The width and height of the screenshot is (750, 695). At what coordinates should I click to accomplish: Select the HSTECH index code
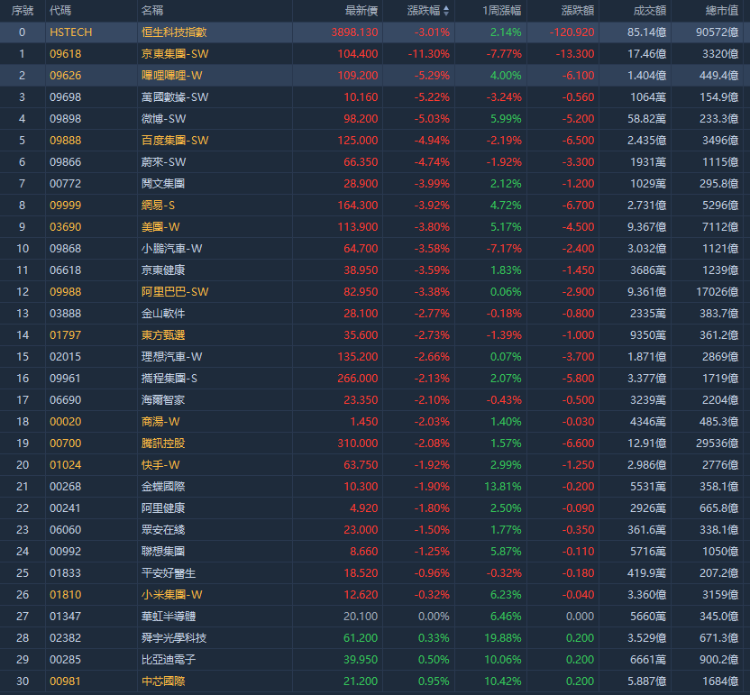click(x=71, y=32)
